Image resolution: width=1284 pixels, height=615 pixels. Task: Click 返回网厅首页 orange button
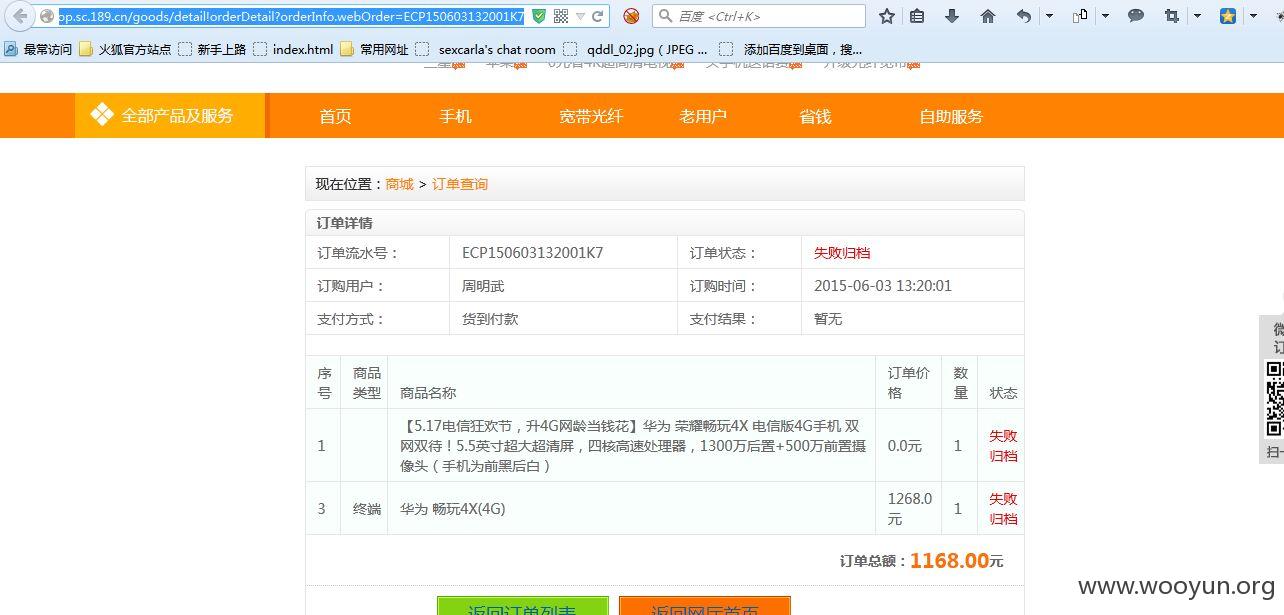(705, 607)
